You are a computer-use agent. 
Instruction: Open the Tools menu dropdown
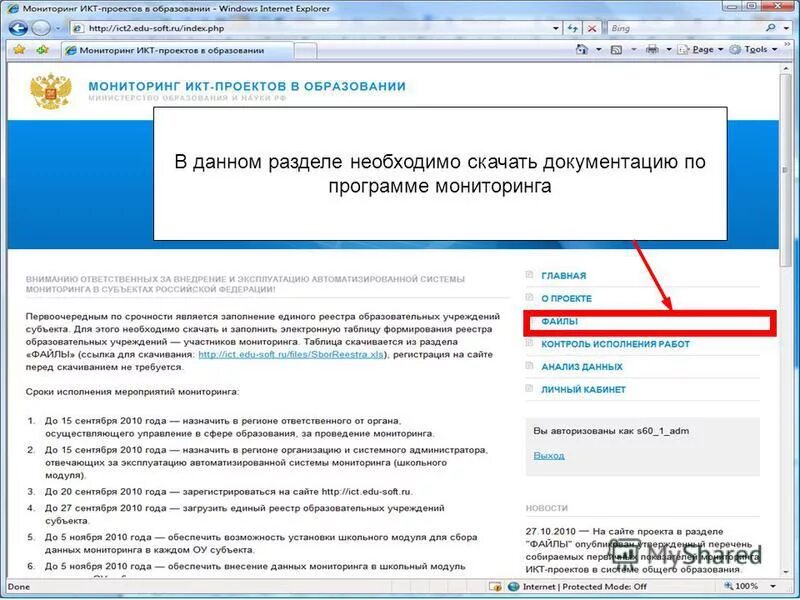757,49
